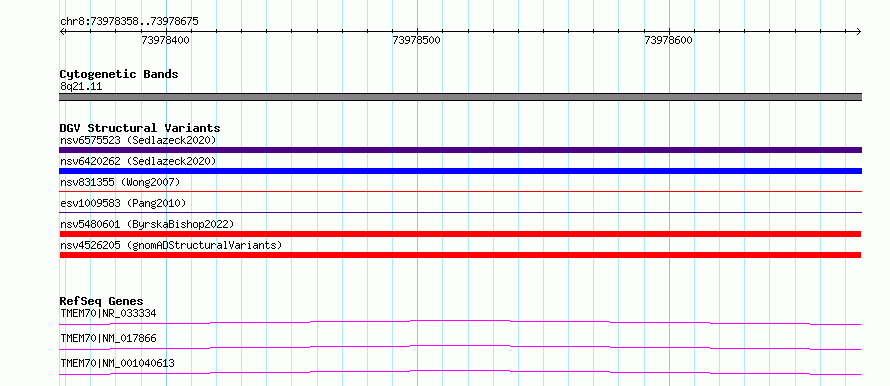Select the blue nsv6420262 variant bar
Screen dimensions: 890x386
[x=460, y=171]
